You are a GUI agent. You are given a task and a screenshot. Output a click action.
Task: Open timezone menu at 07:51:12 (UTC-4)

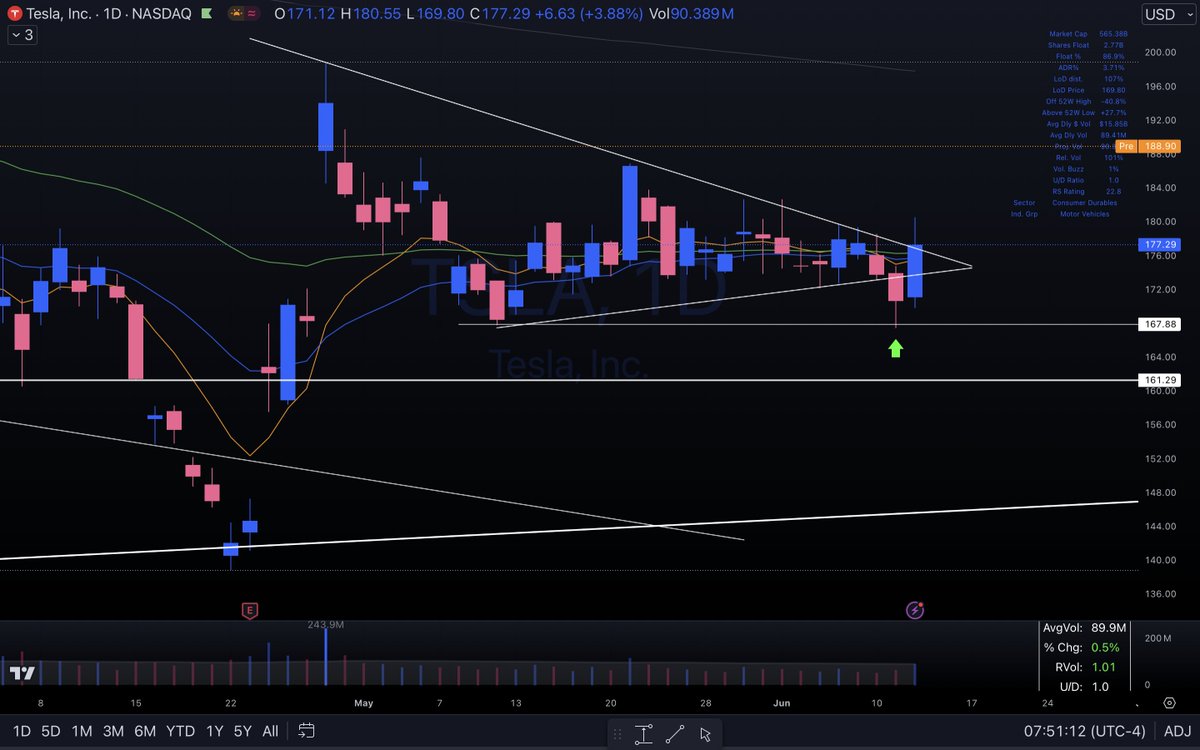(x=1086, y=731)
